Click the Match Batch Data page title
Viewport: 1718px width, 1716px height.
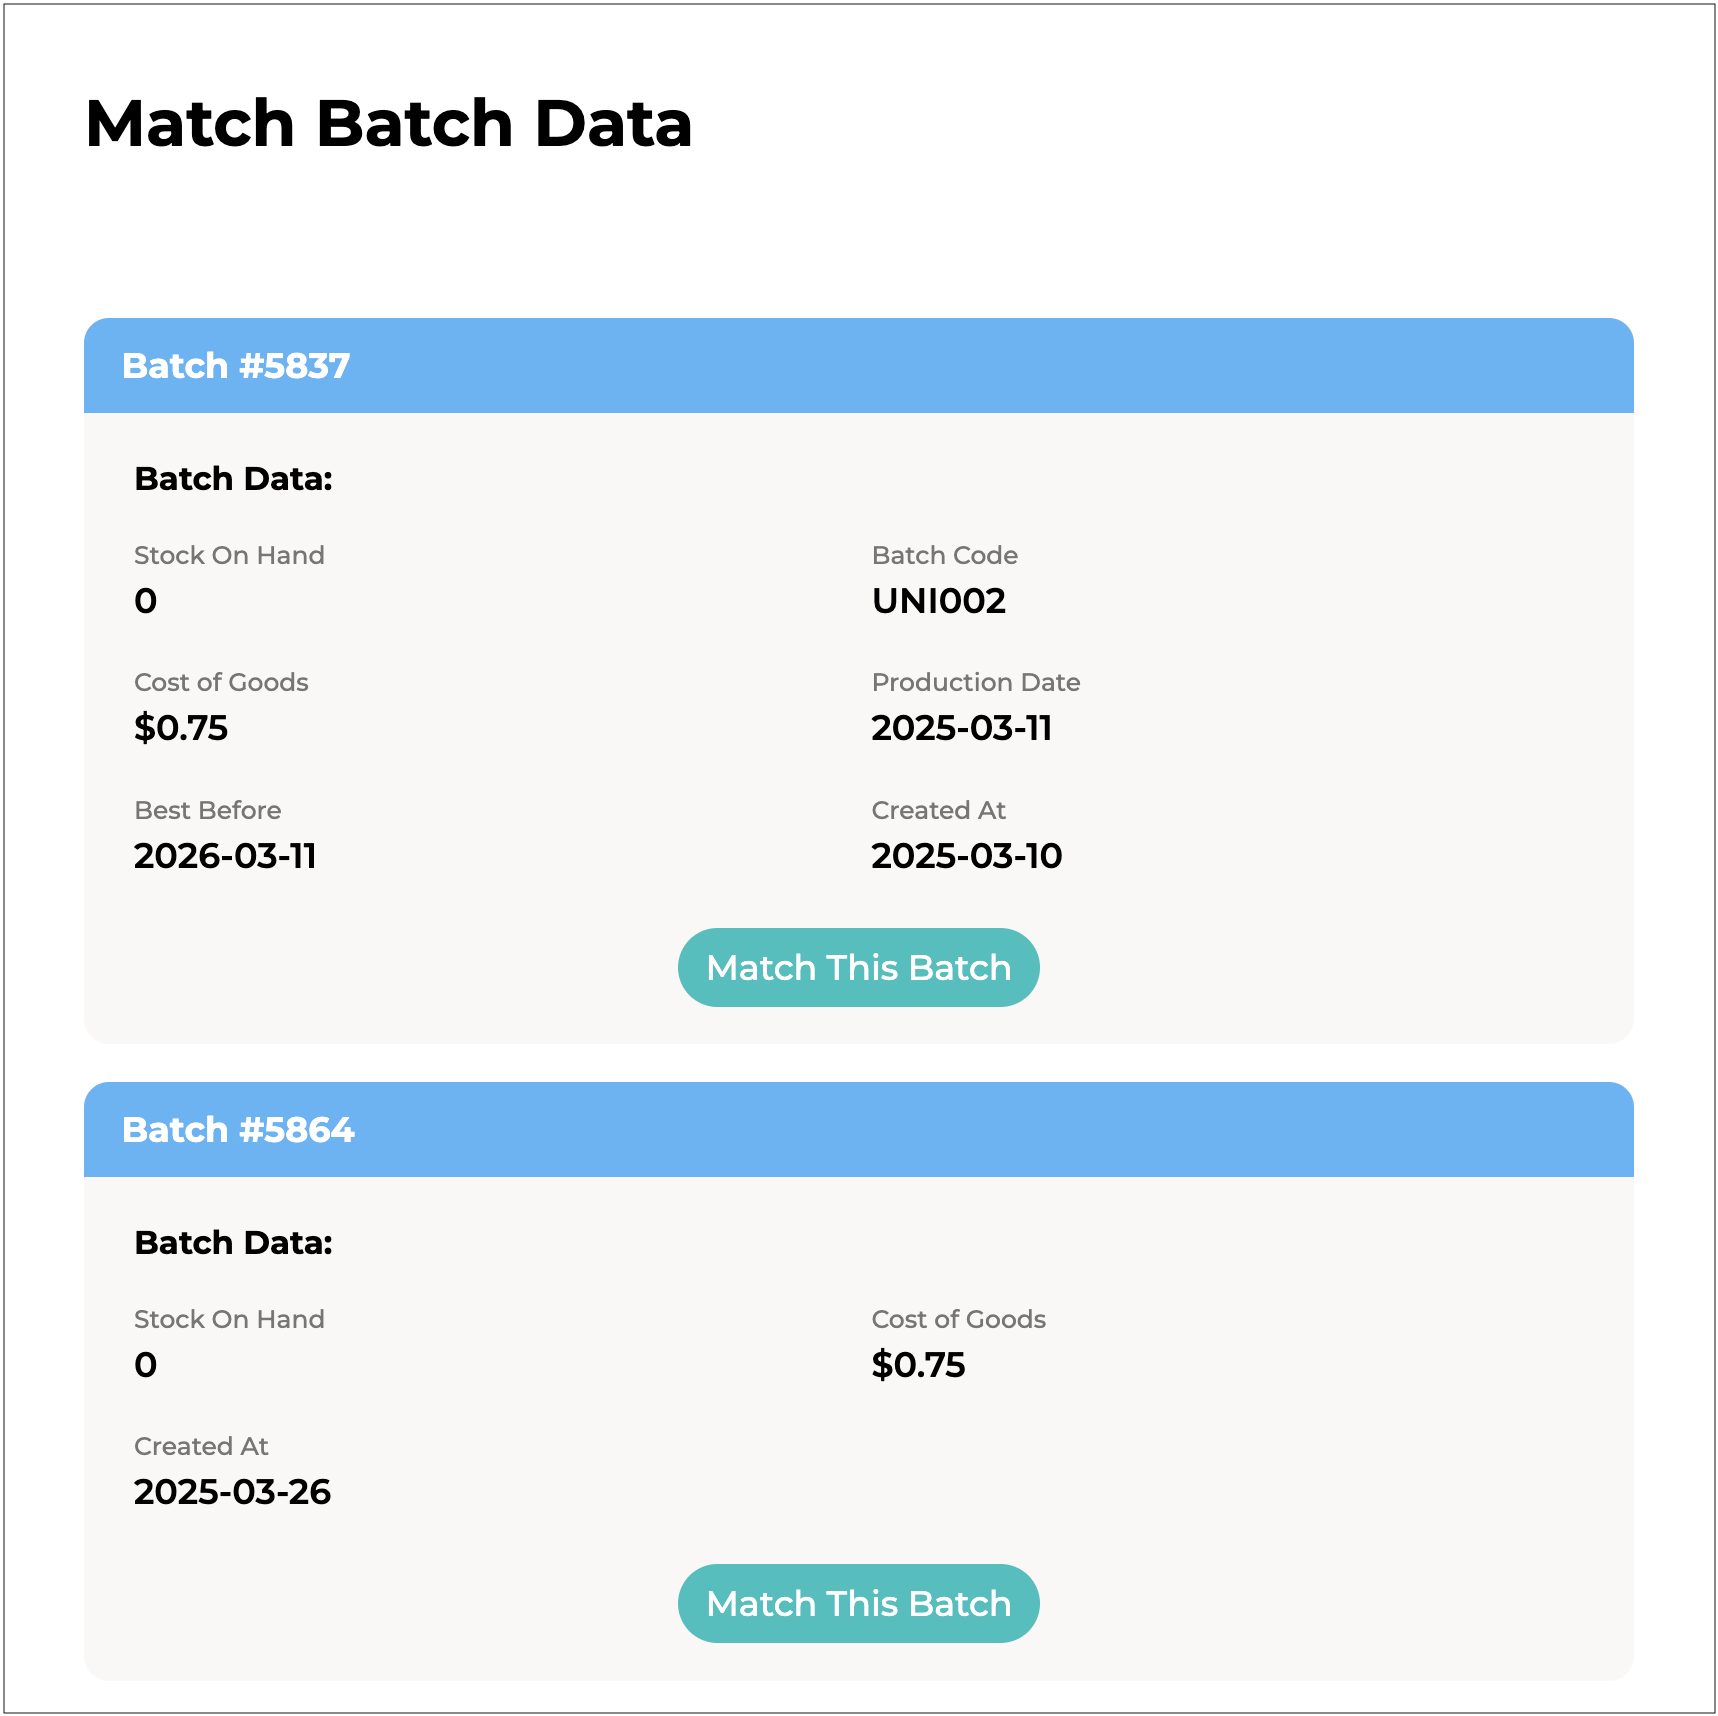[388, 124]
